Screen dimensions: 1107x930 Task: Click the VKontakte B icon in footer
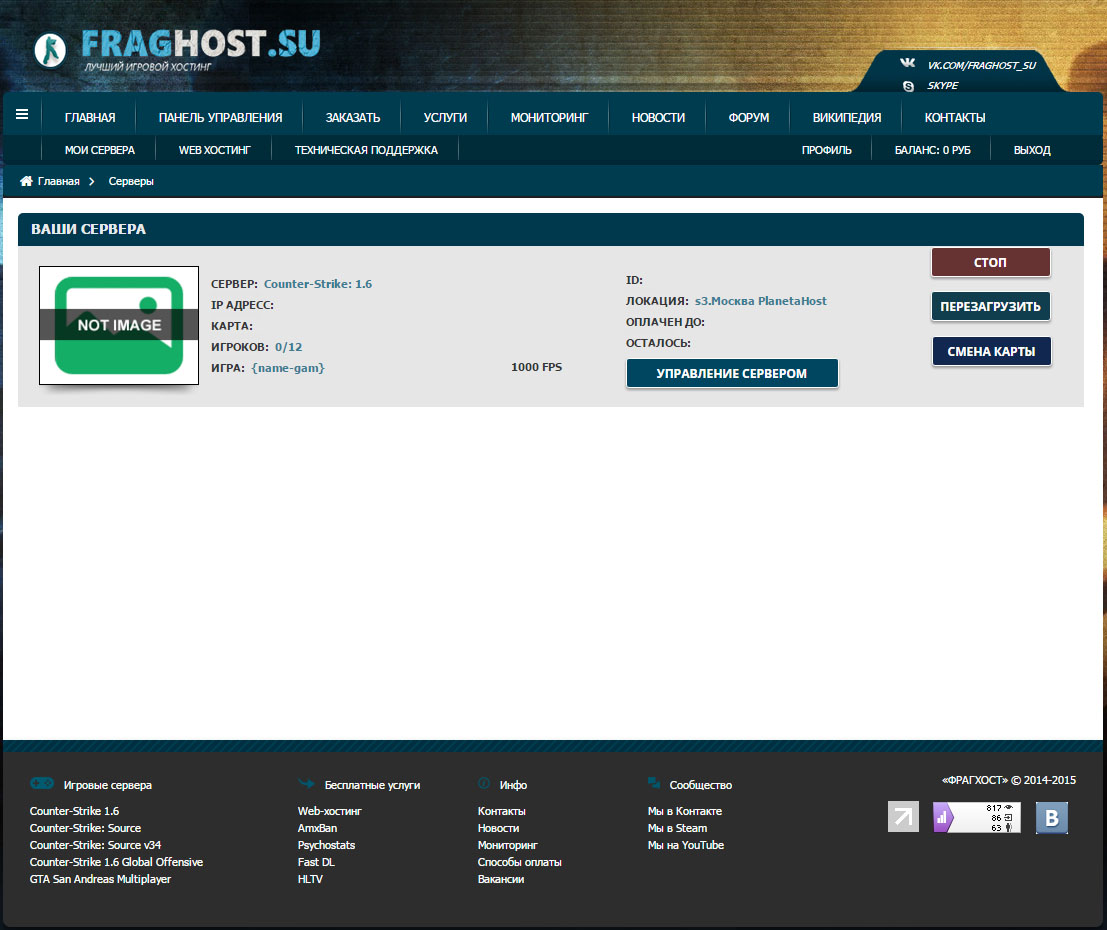(1051, 818)
